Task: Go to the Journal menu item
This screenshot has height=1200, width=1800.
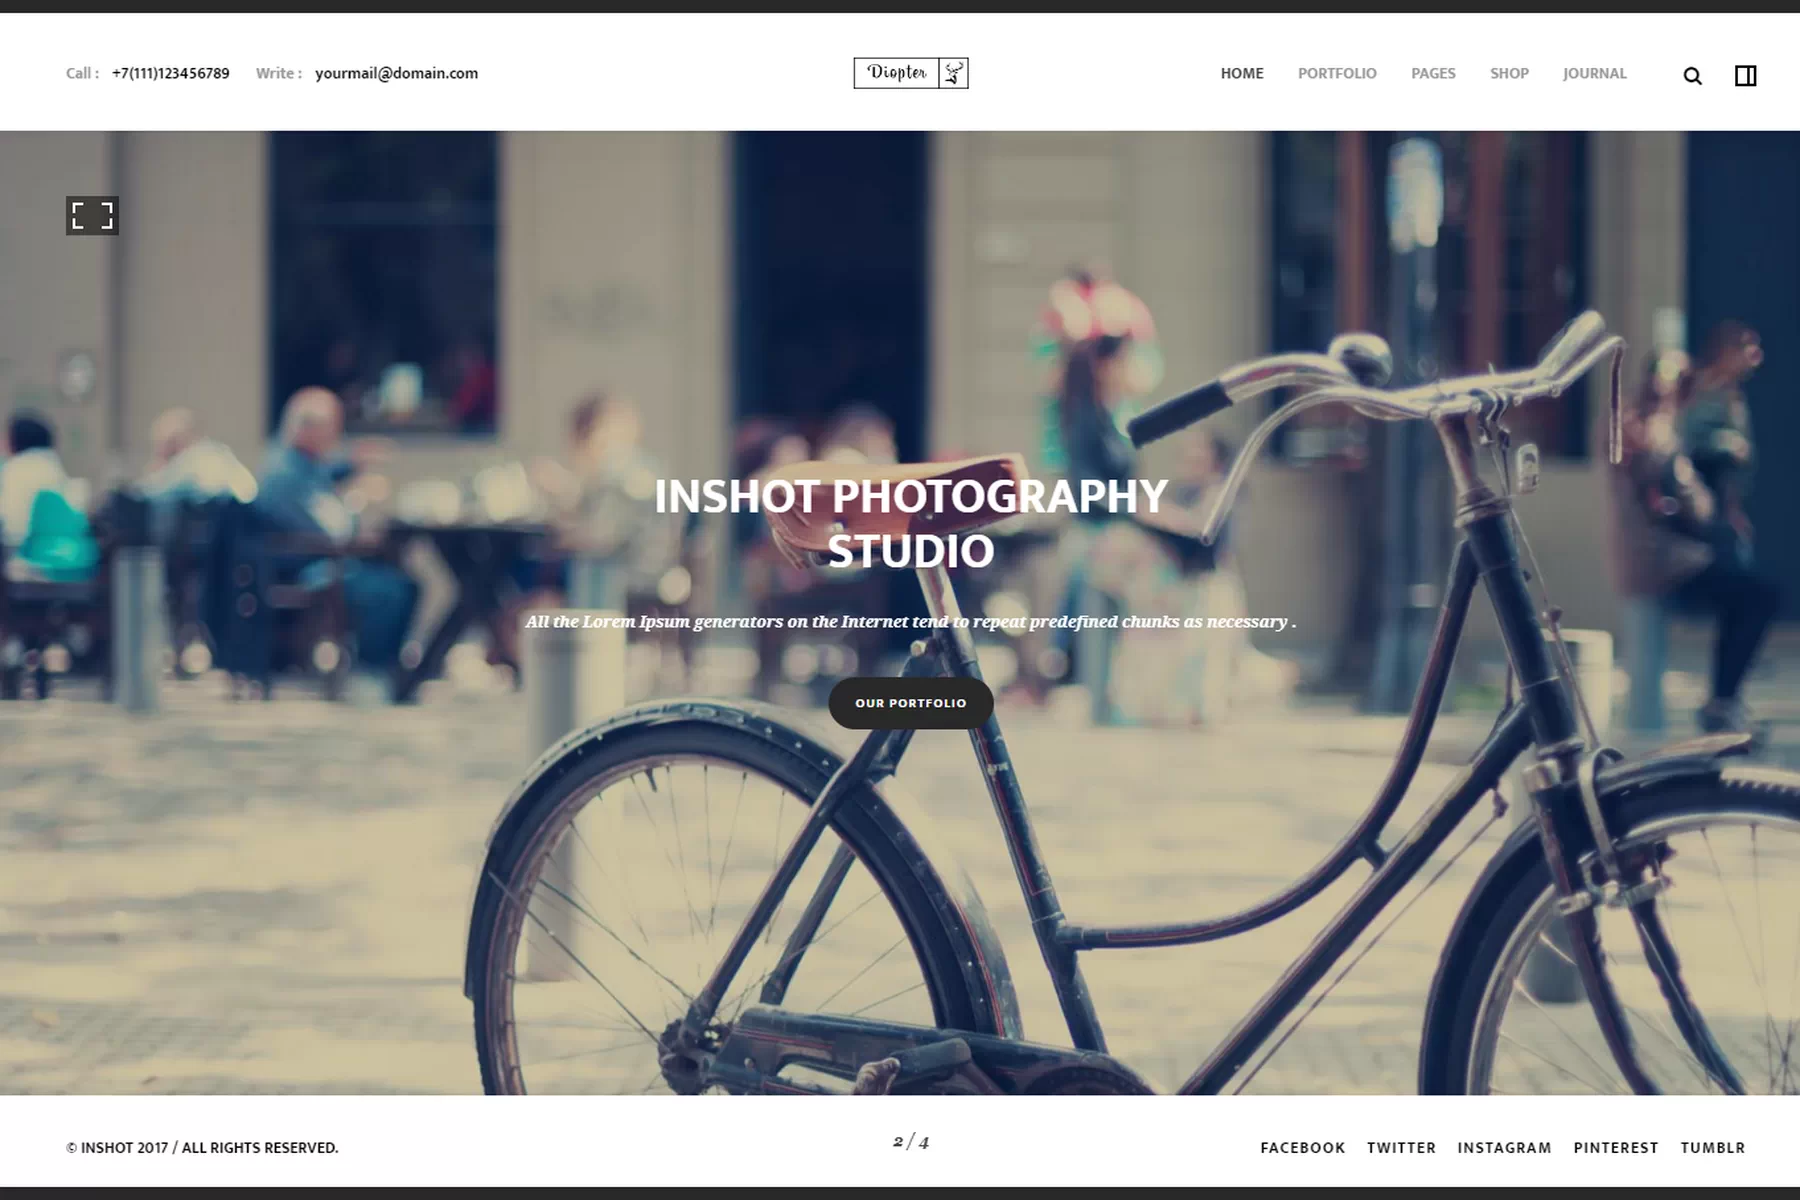Action: click(1594, 74)
